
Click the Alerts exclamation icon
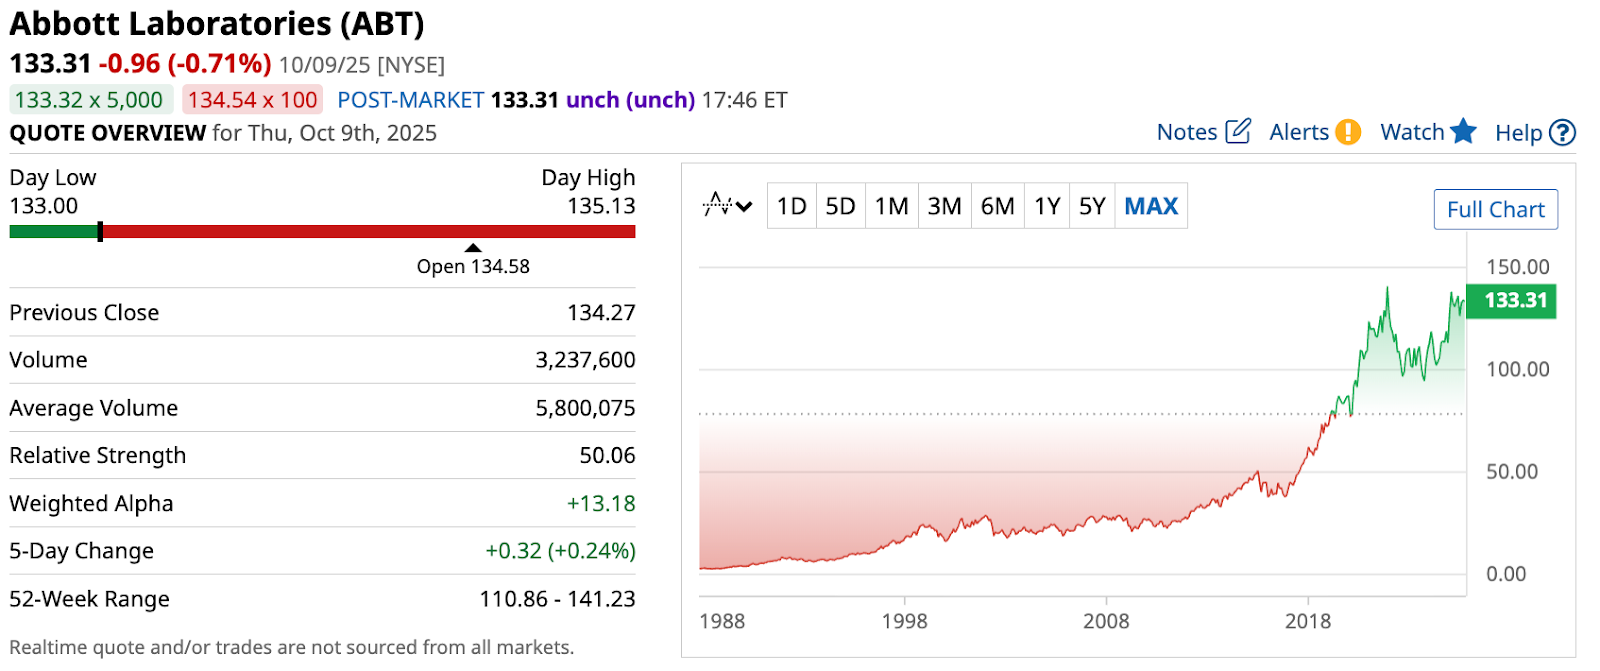(1348, 132)
